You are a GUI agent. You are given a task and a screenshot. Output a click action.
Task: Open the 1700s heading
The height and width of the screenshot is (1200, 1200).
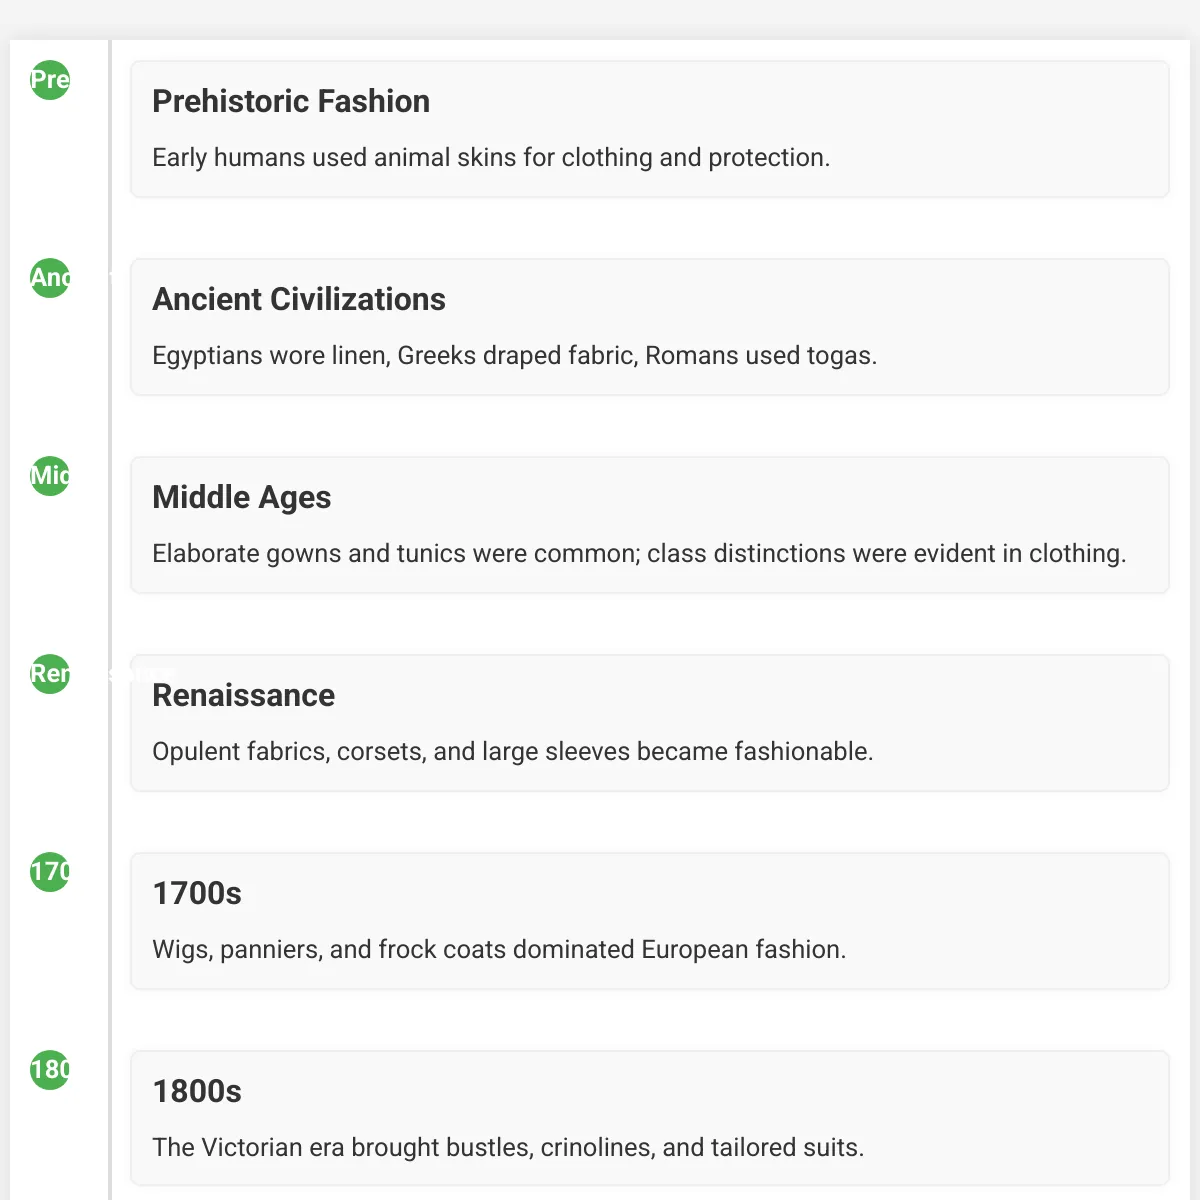coord(197,893)
